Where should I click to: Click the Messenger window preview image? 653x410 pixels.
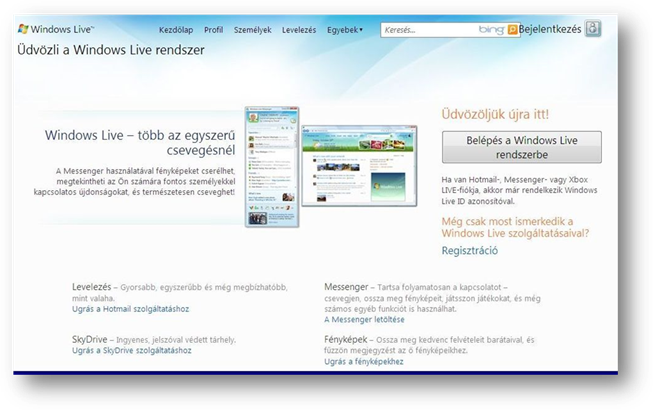point(272,164)
